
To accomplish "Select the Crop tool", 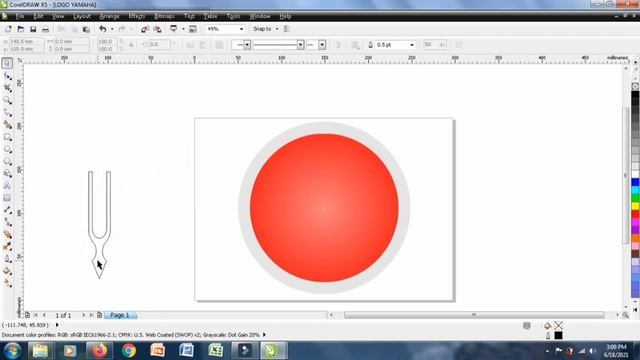I will click(7, 88).
